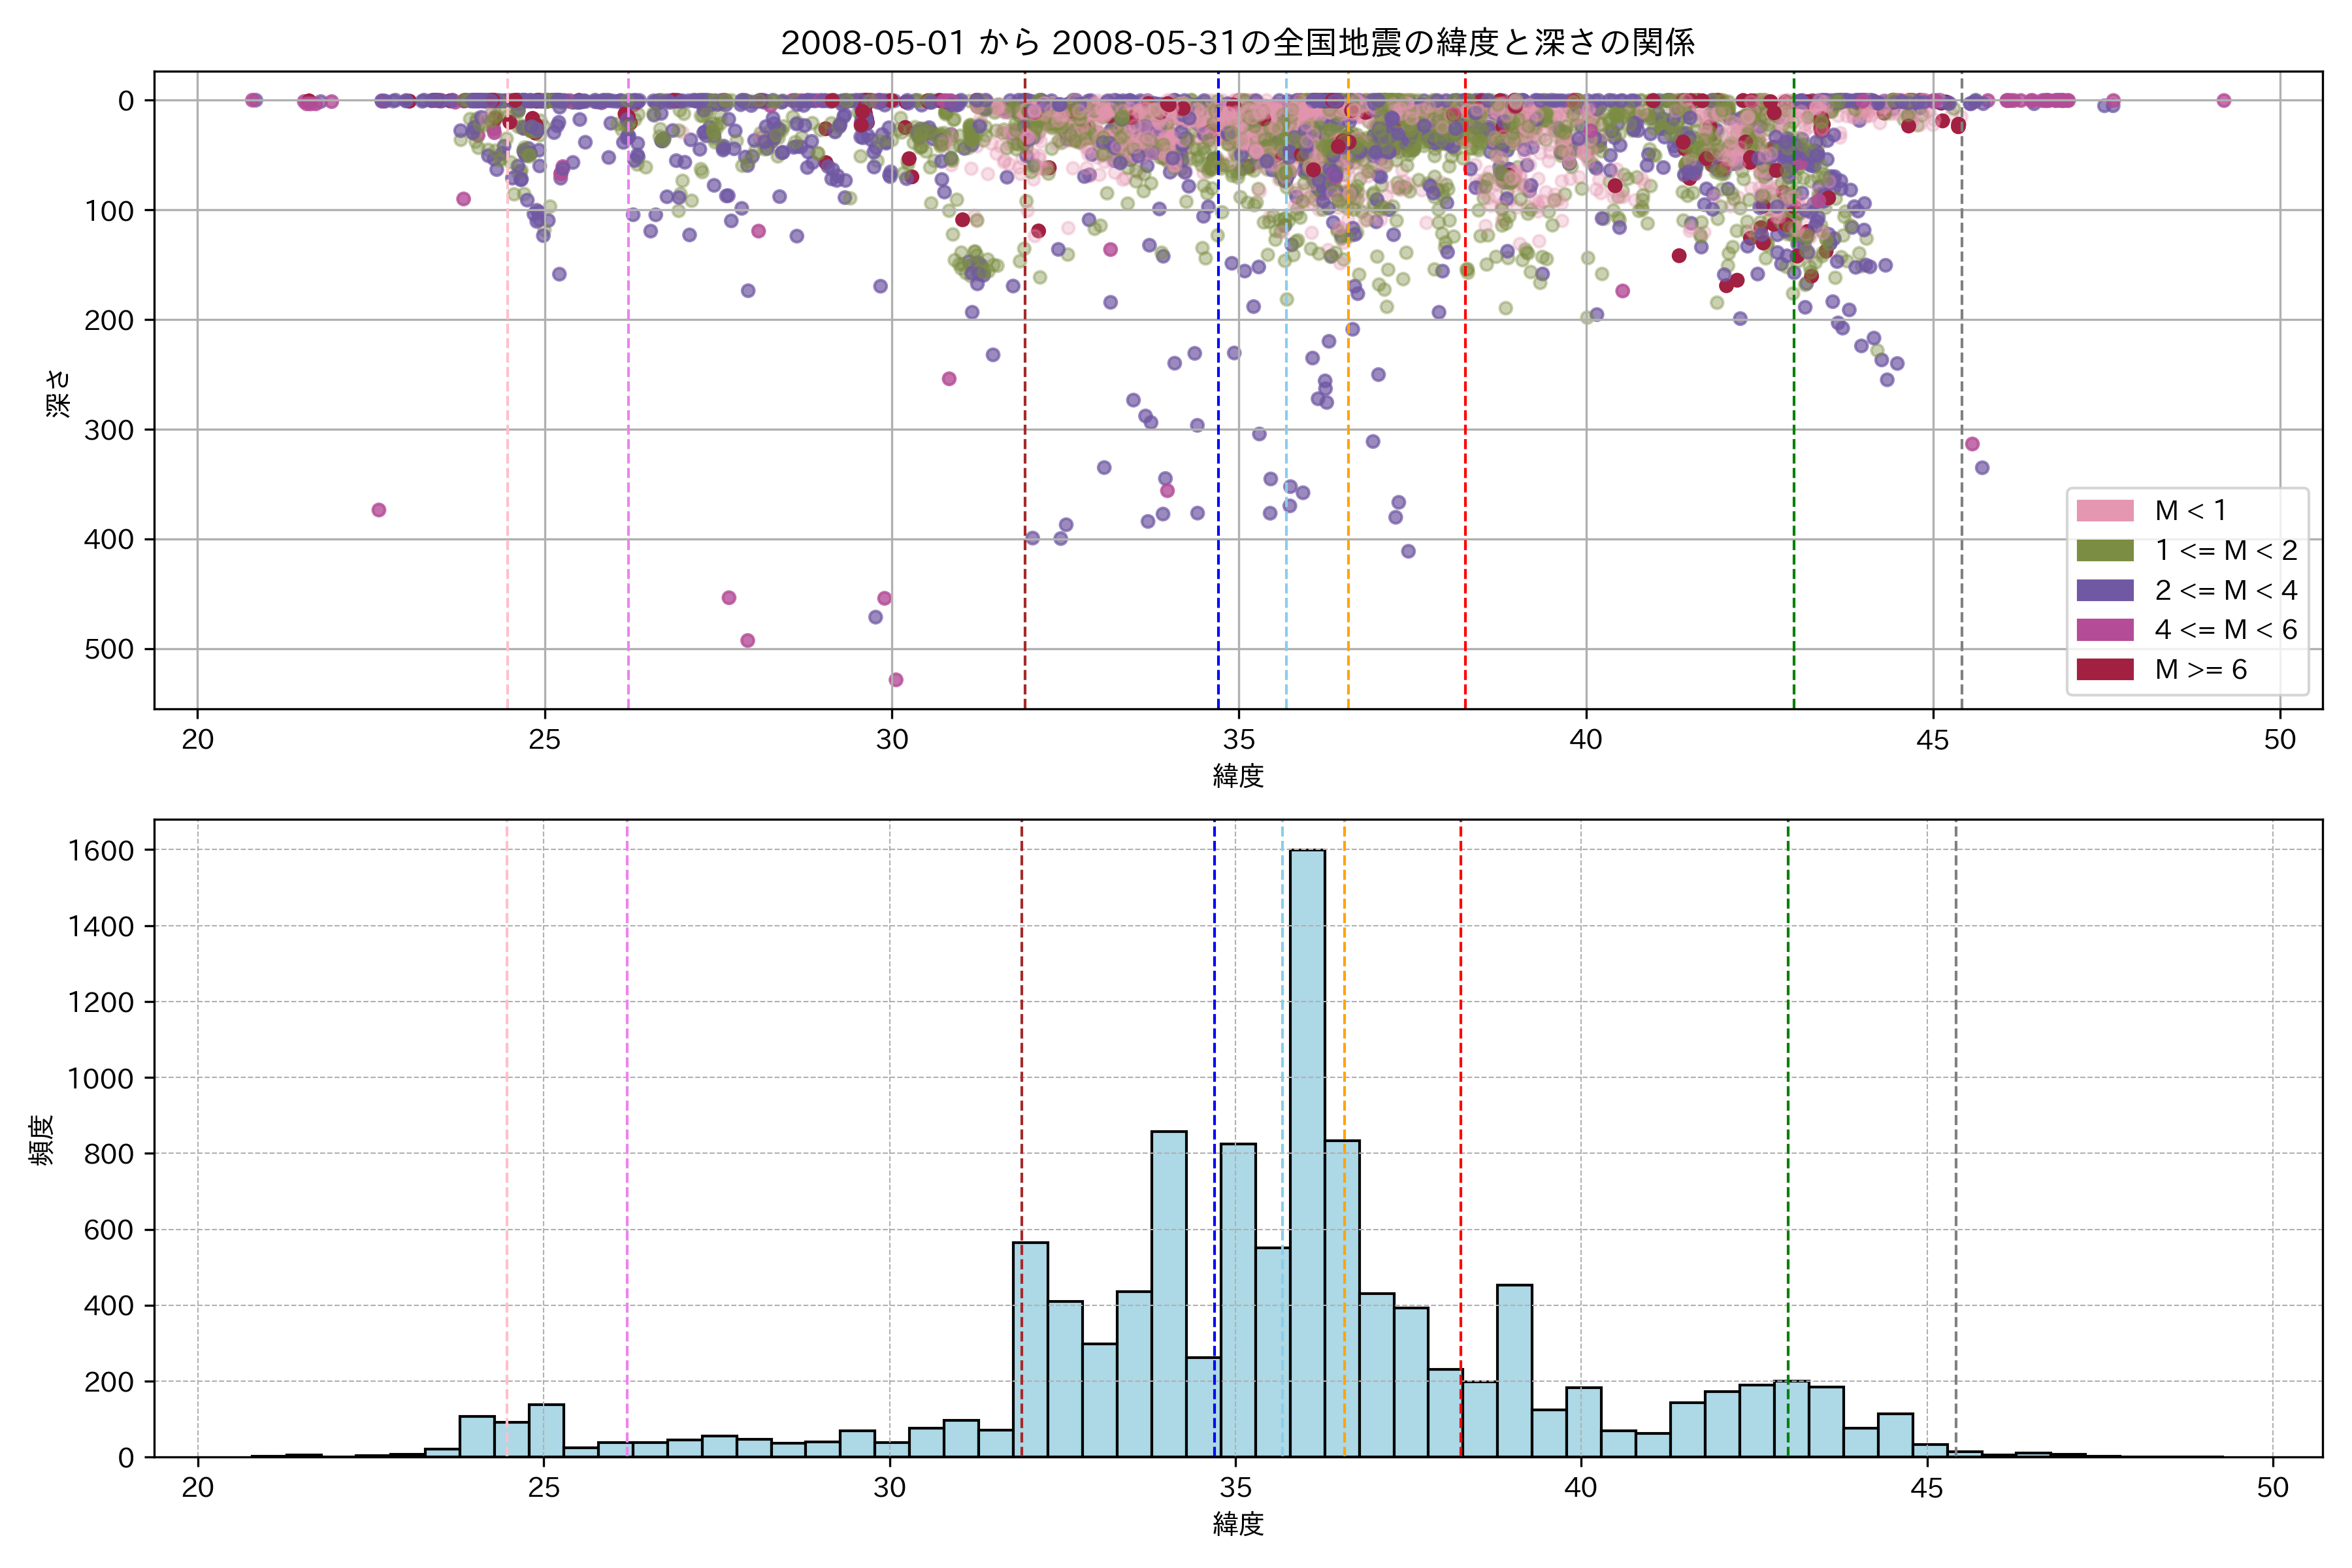Click the 1600 tick label on histogram axis

tap(101, 851)
